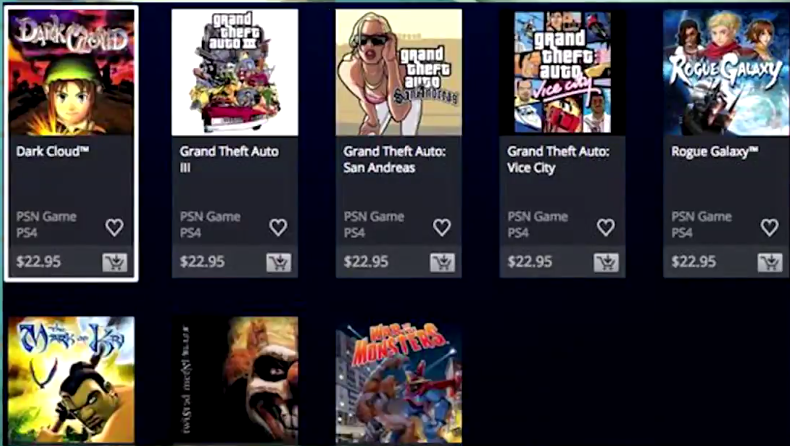Add Rogue Galaxy to the shopping cart
Viewport: 790px width, 446px height.
(770, 263)
